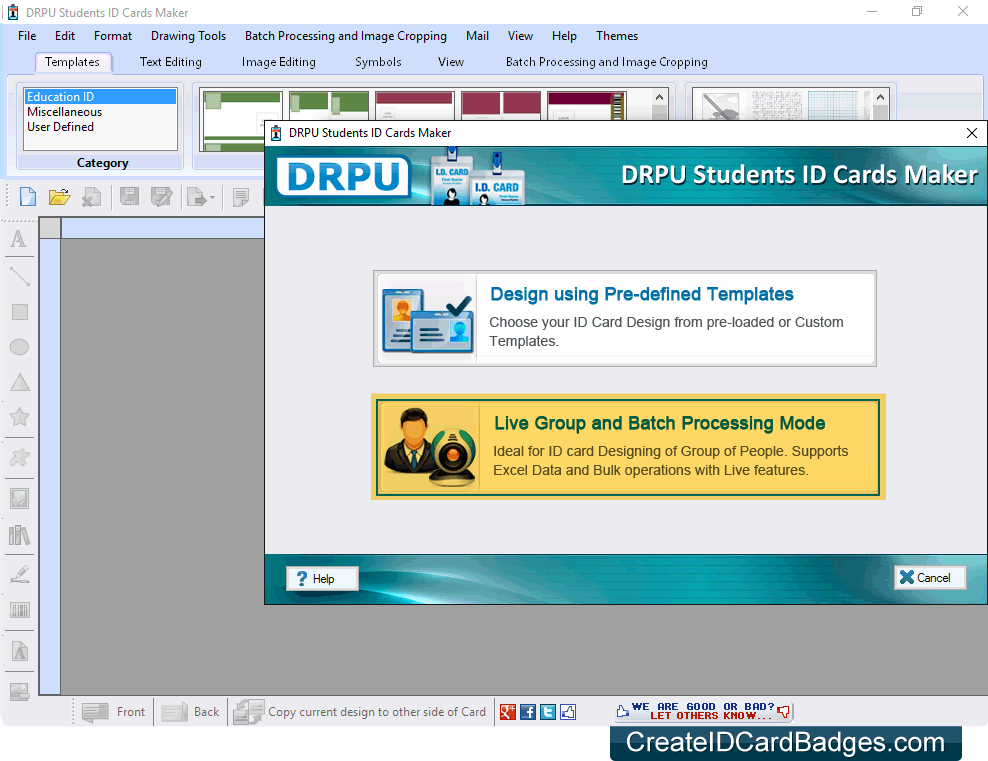Select the Ellipse shape tool
This screenshot has width=988, height=761.
coord(20,347)
